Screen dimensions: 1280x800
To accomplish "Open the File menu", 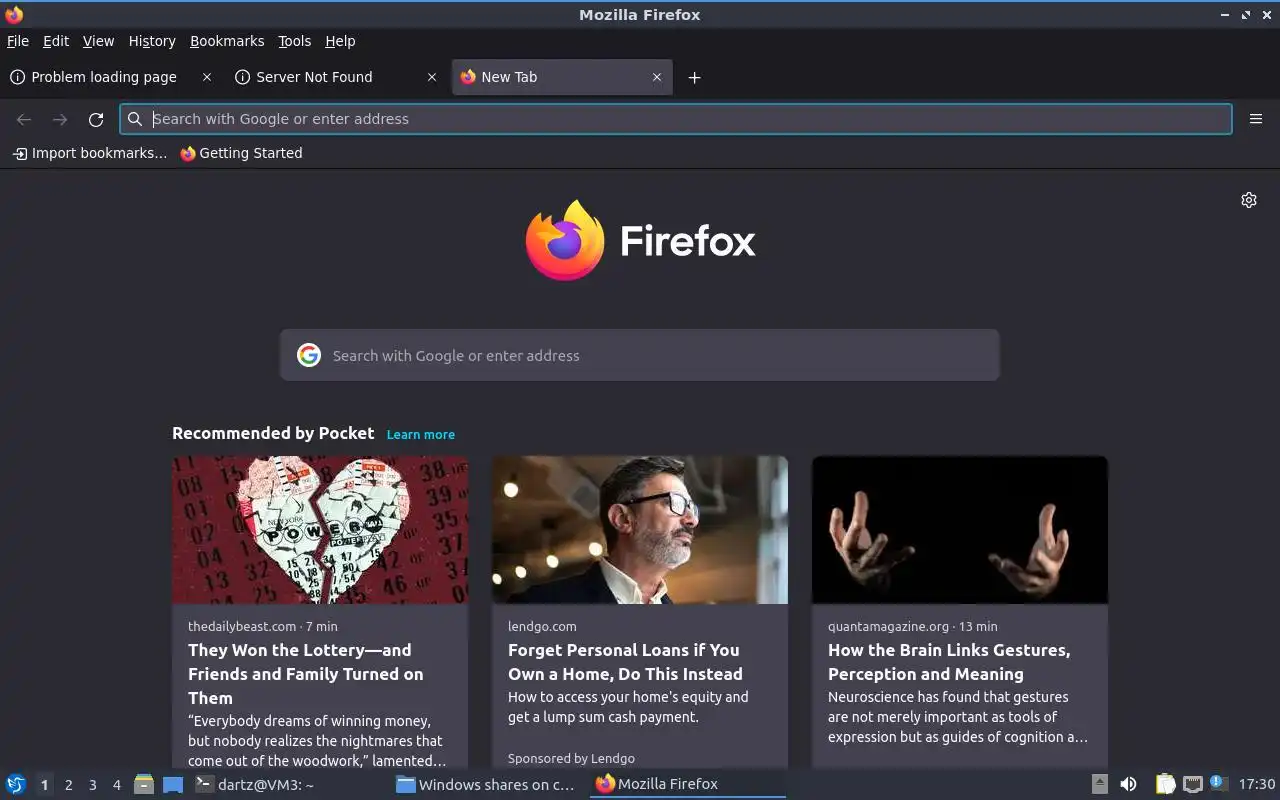I will tap(18, 41).
